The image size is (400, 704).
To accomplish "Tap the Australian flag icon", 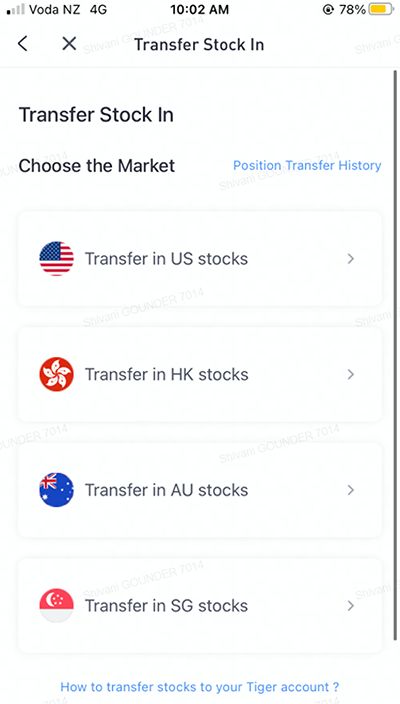I will (x=57, y=490).
